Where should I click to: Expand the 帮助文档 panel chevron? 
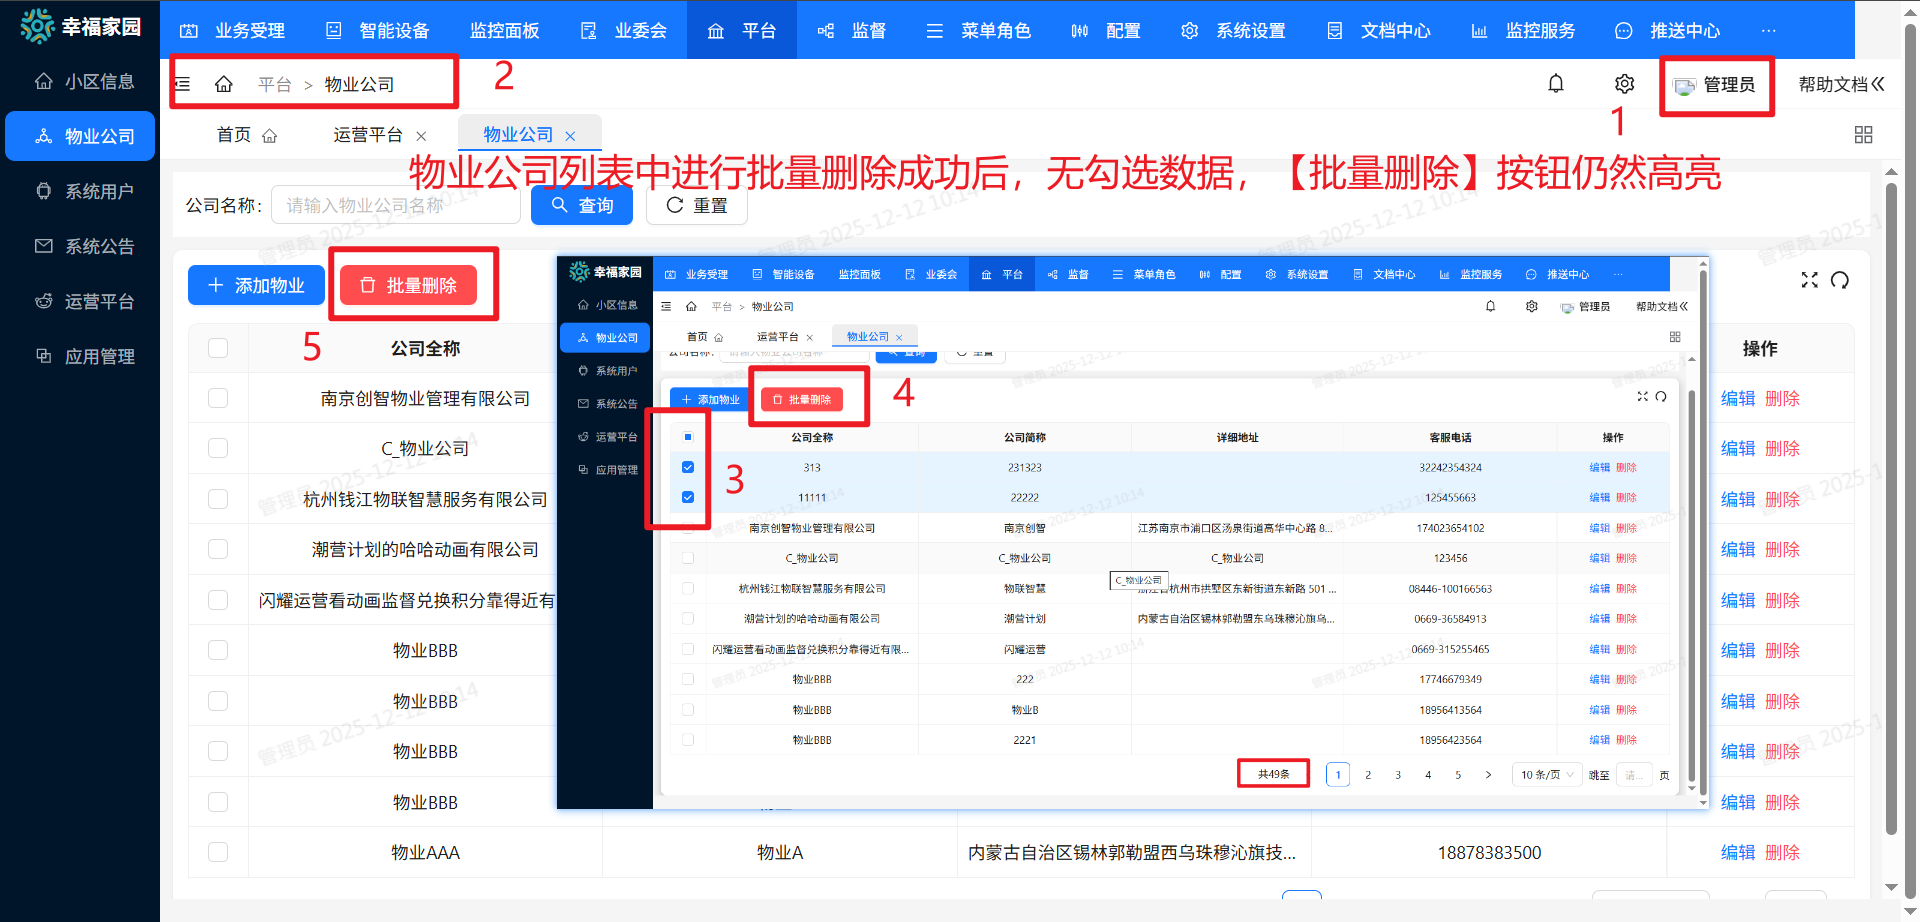1878,84
